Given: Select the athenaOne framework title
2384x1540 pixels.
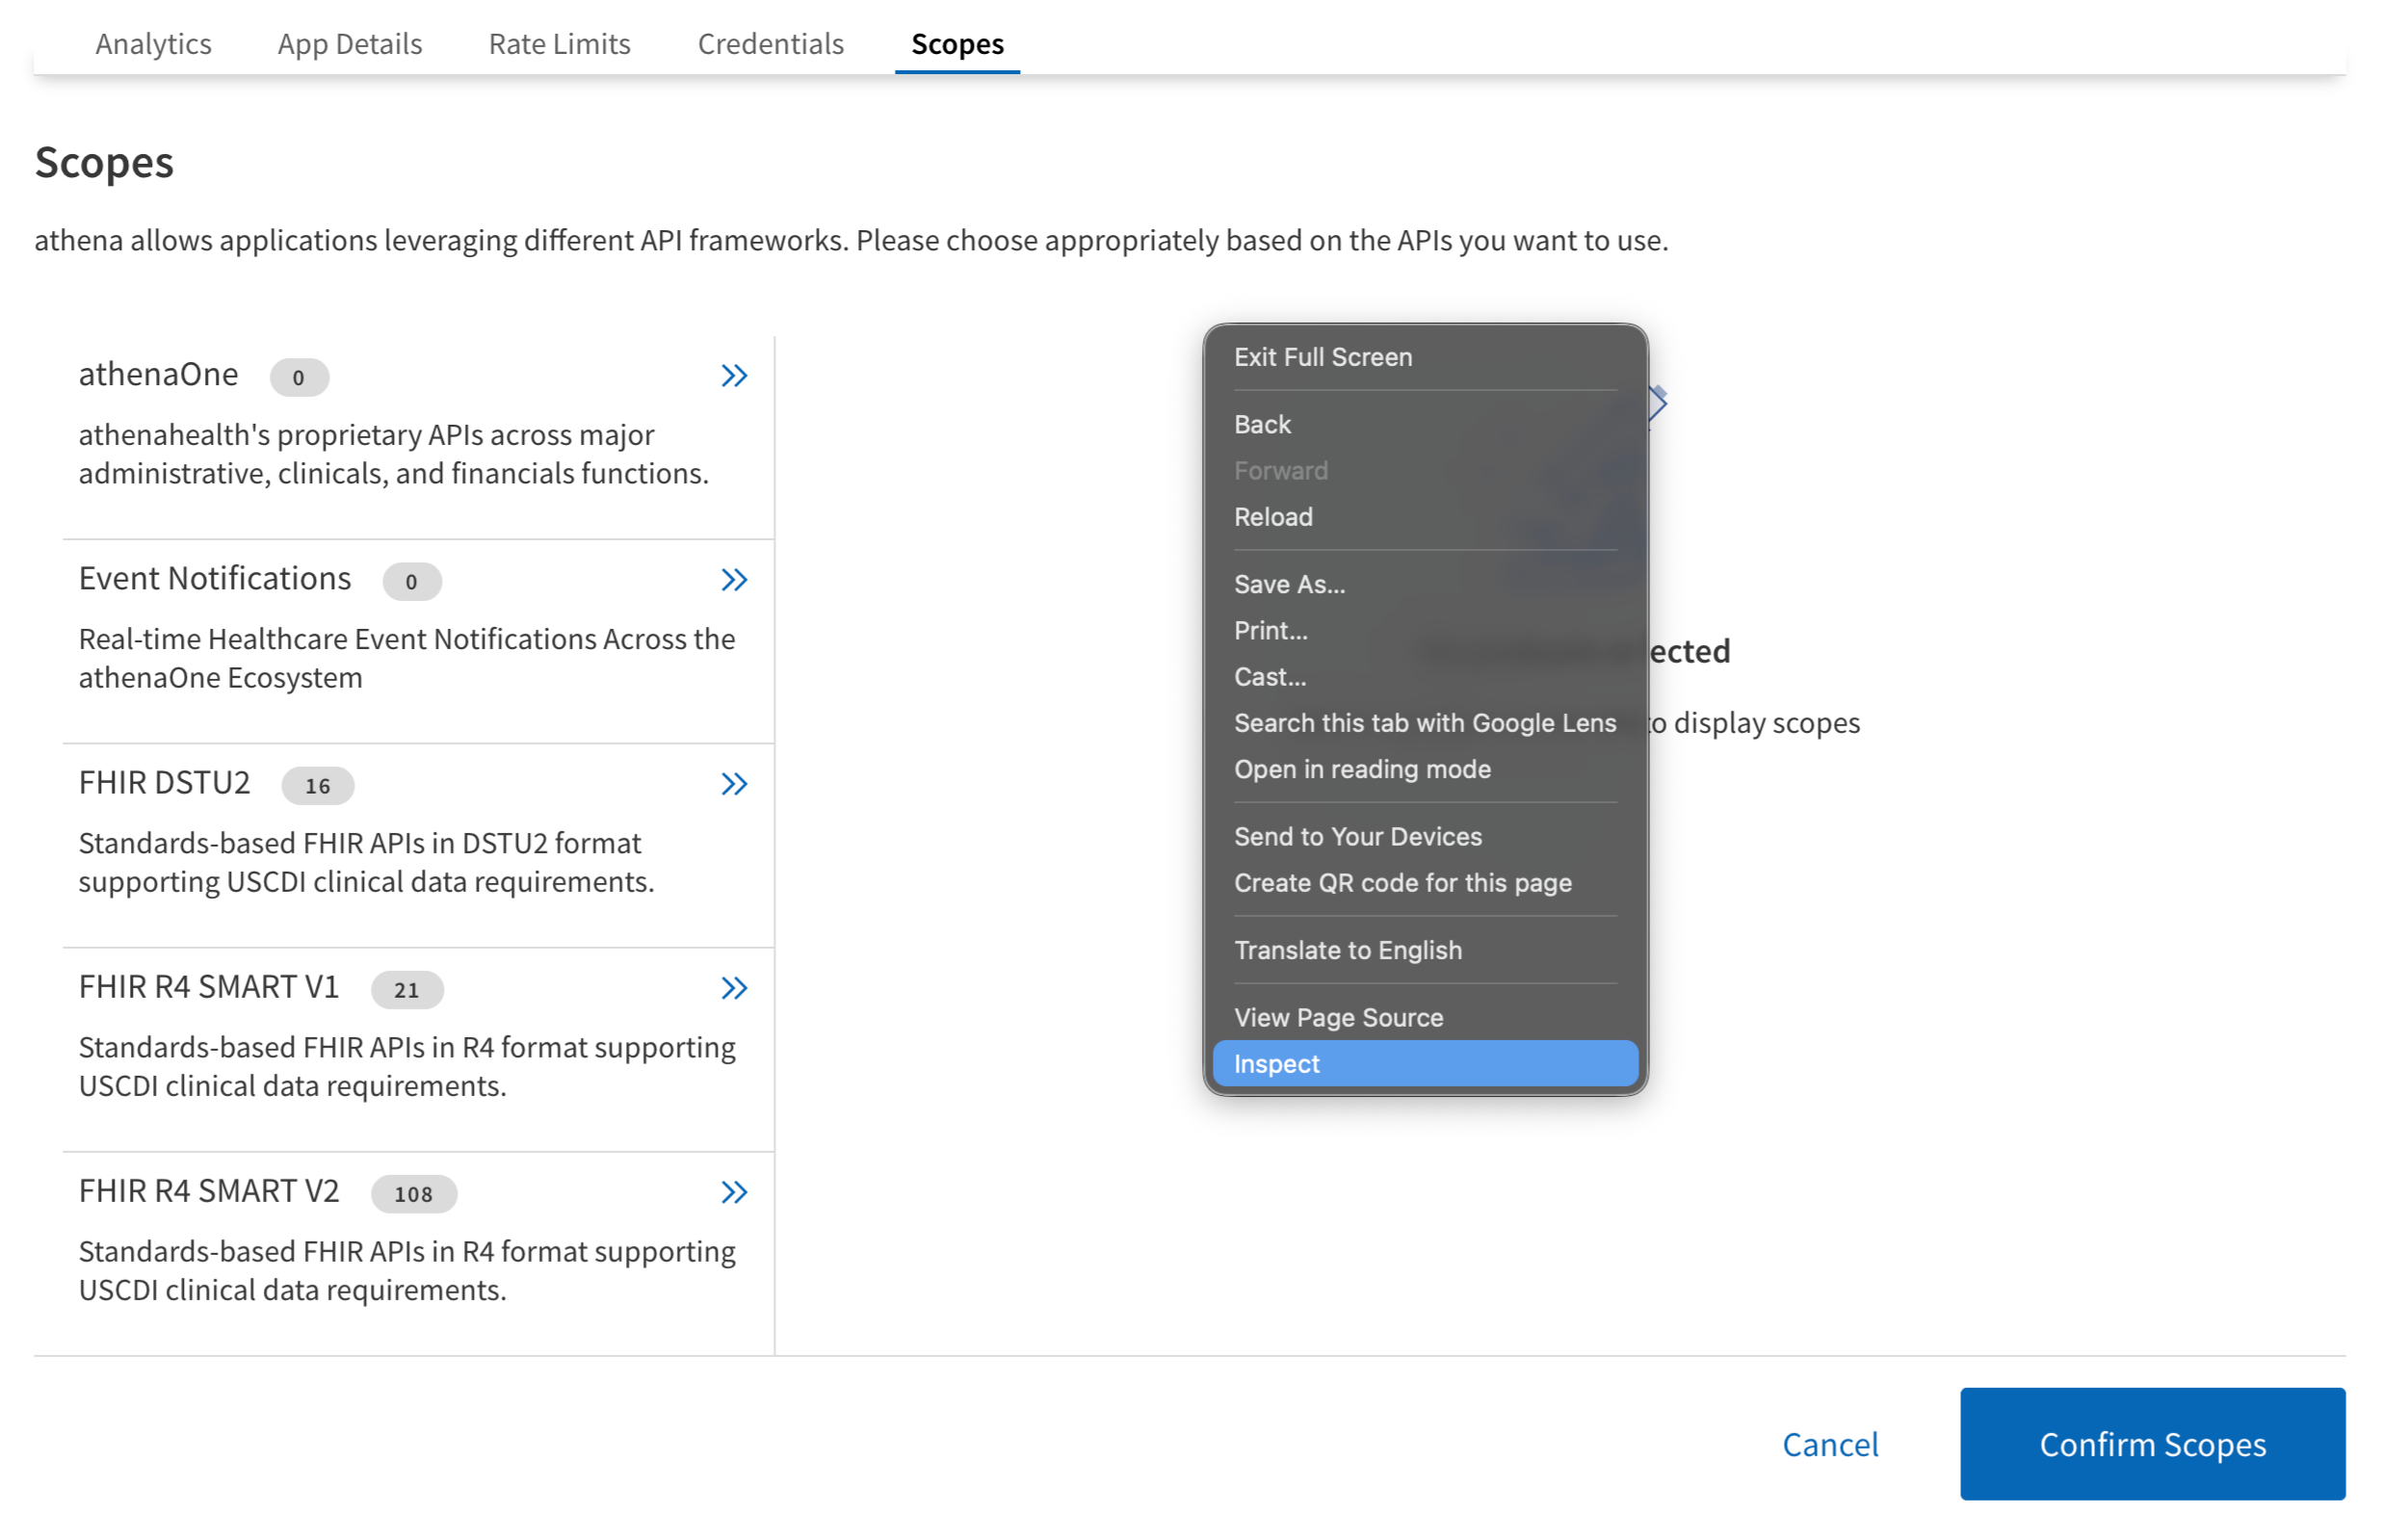Looking at the screenshot, I should (x=158, y=374).
